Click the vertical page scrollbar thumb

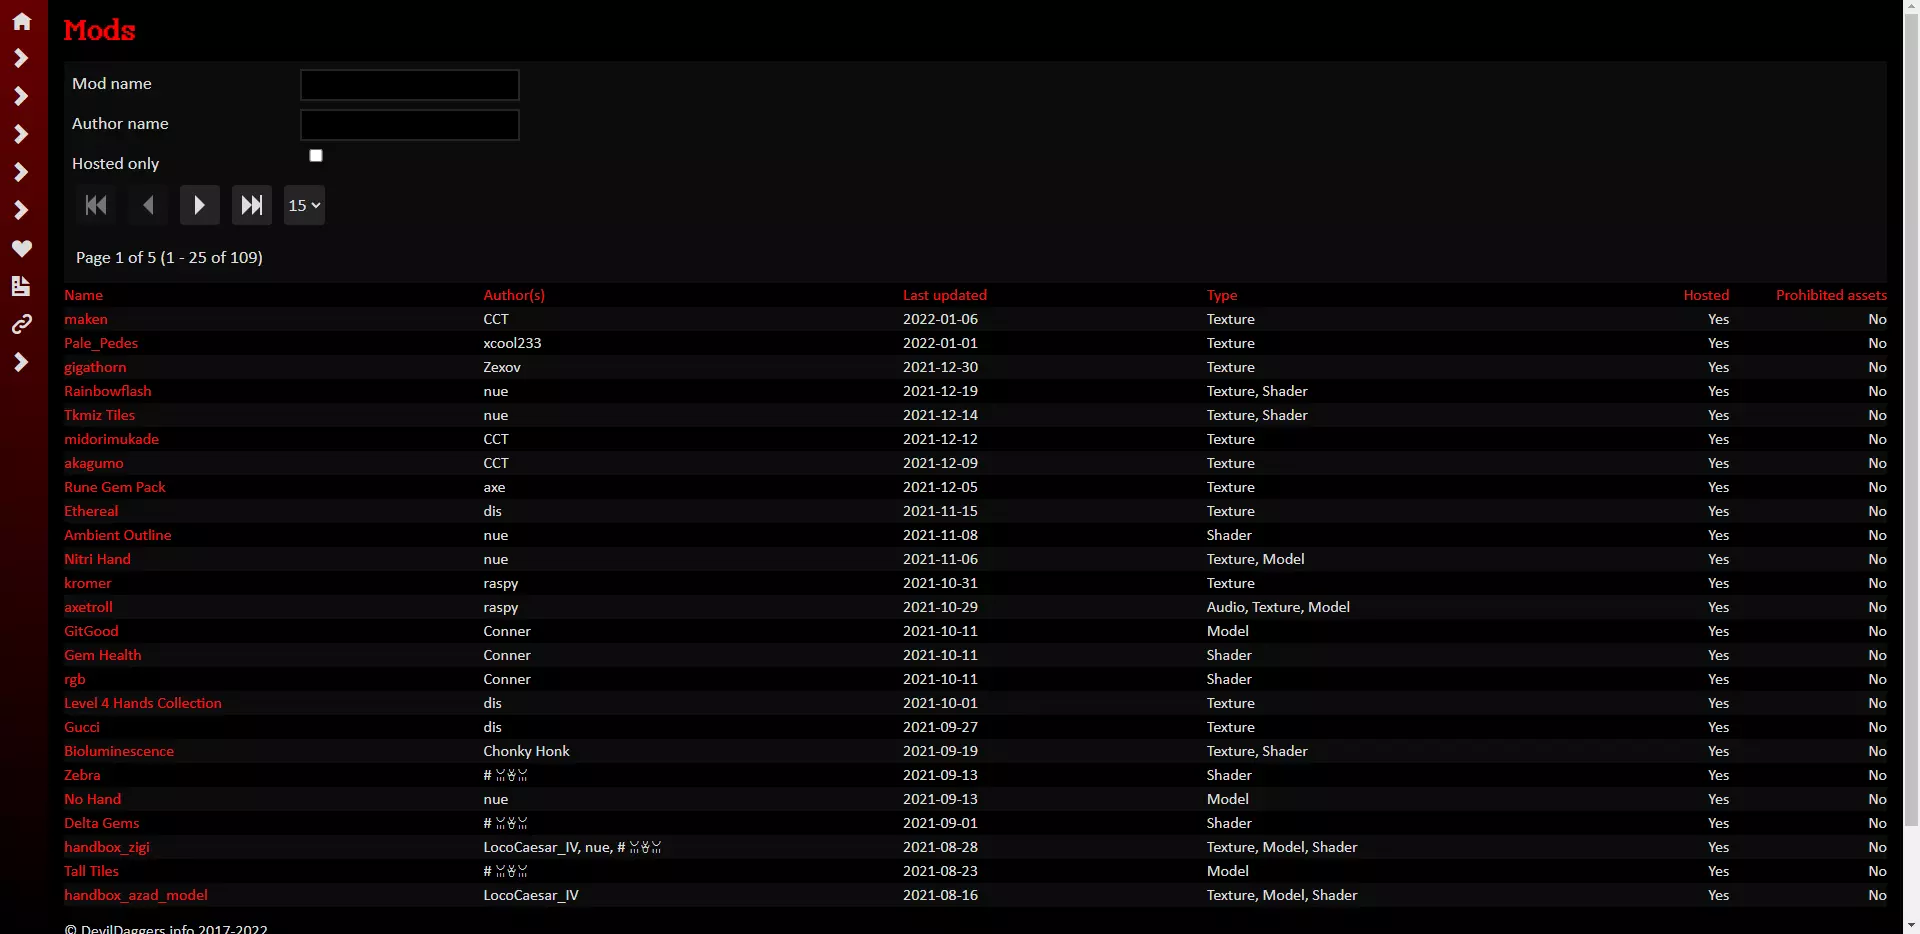1911,420
